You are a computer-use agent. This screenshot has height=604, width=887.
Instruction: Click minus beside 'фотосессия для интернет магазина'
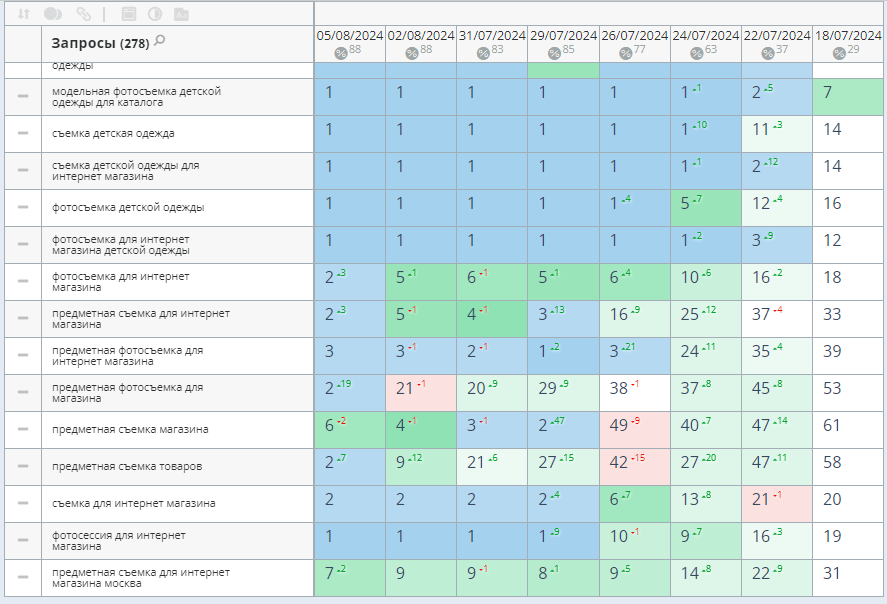[x=22, y=541]
